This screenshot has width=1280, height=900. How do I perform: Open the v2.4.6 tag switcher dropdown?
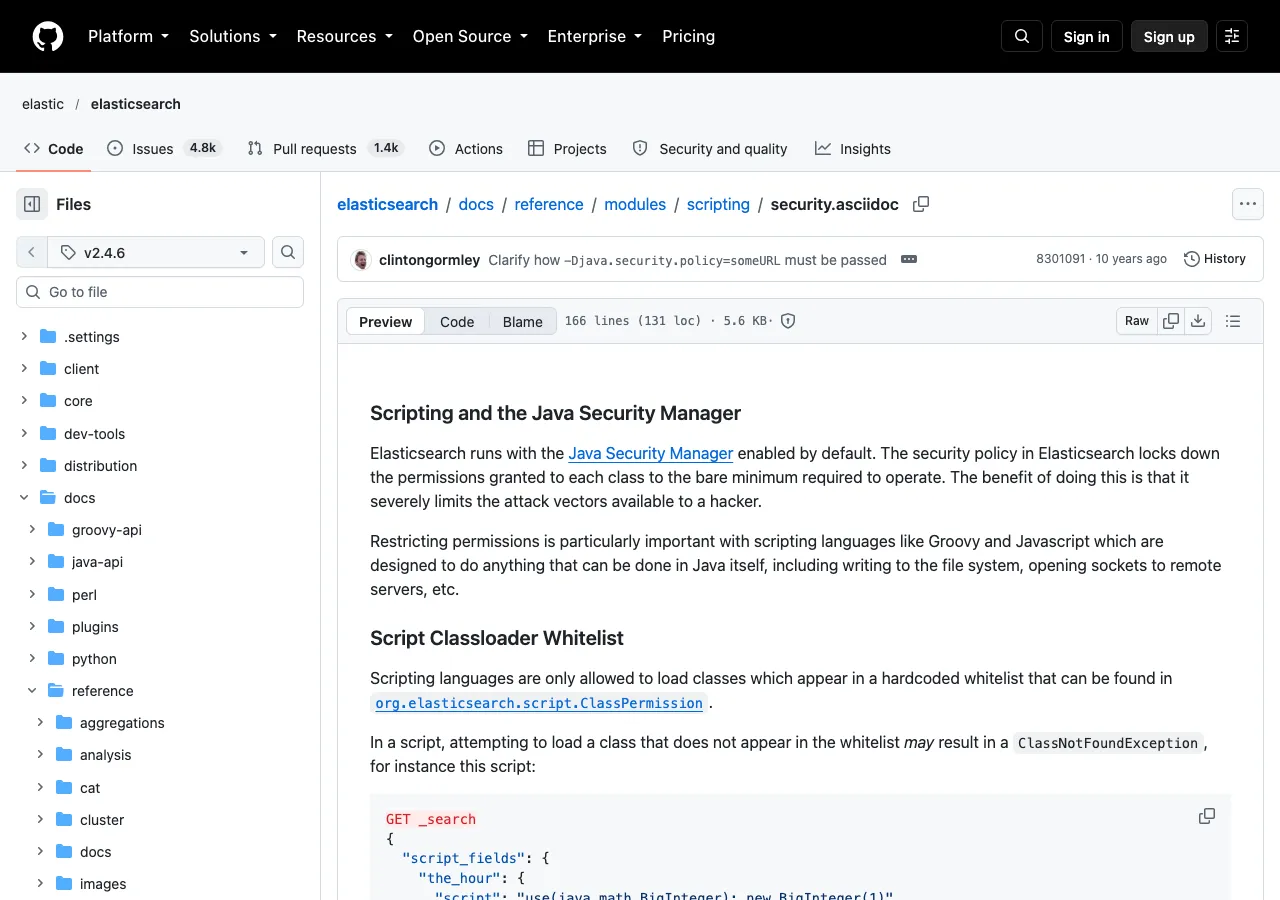click(155, 252)
